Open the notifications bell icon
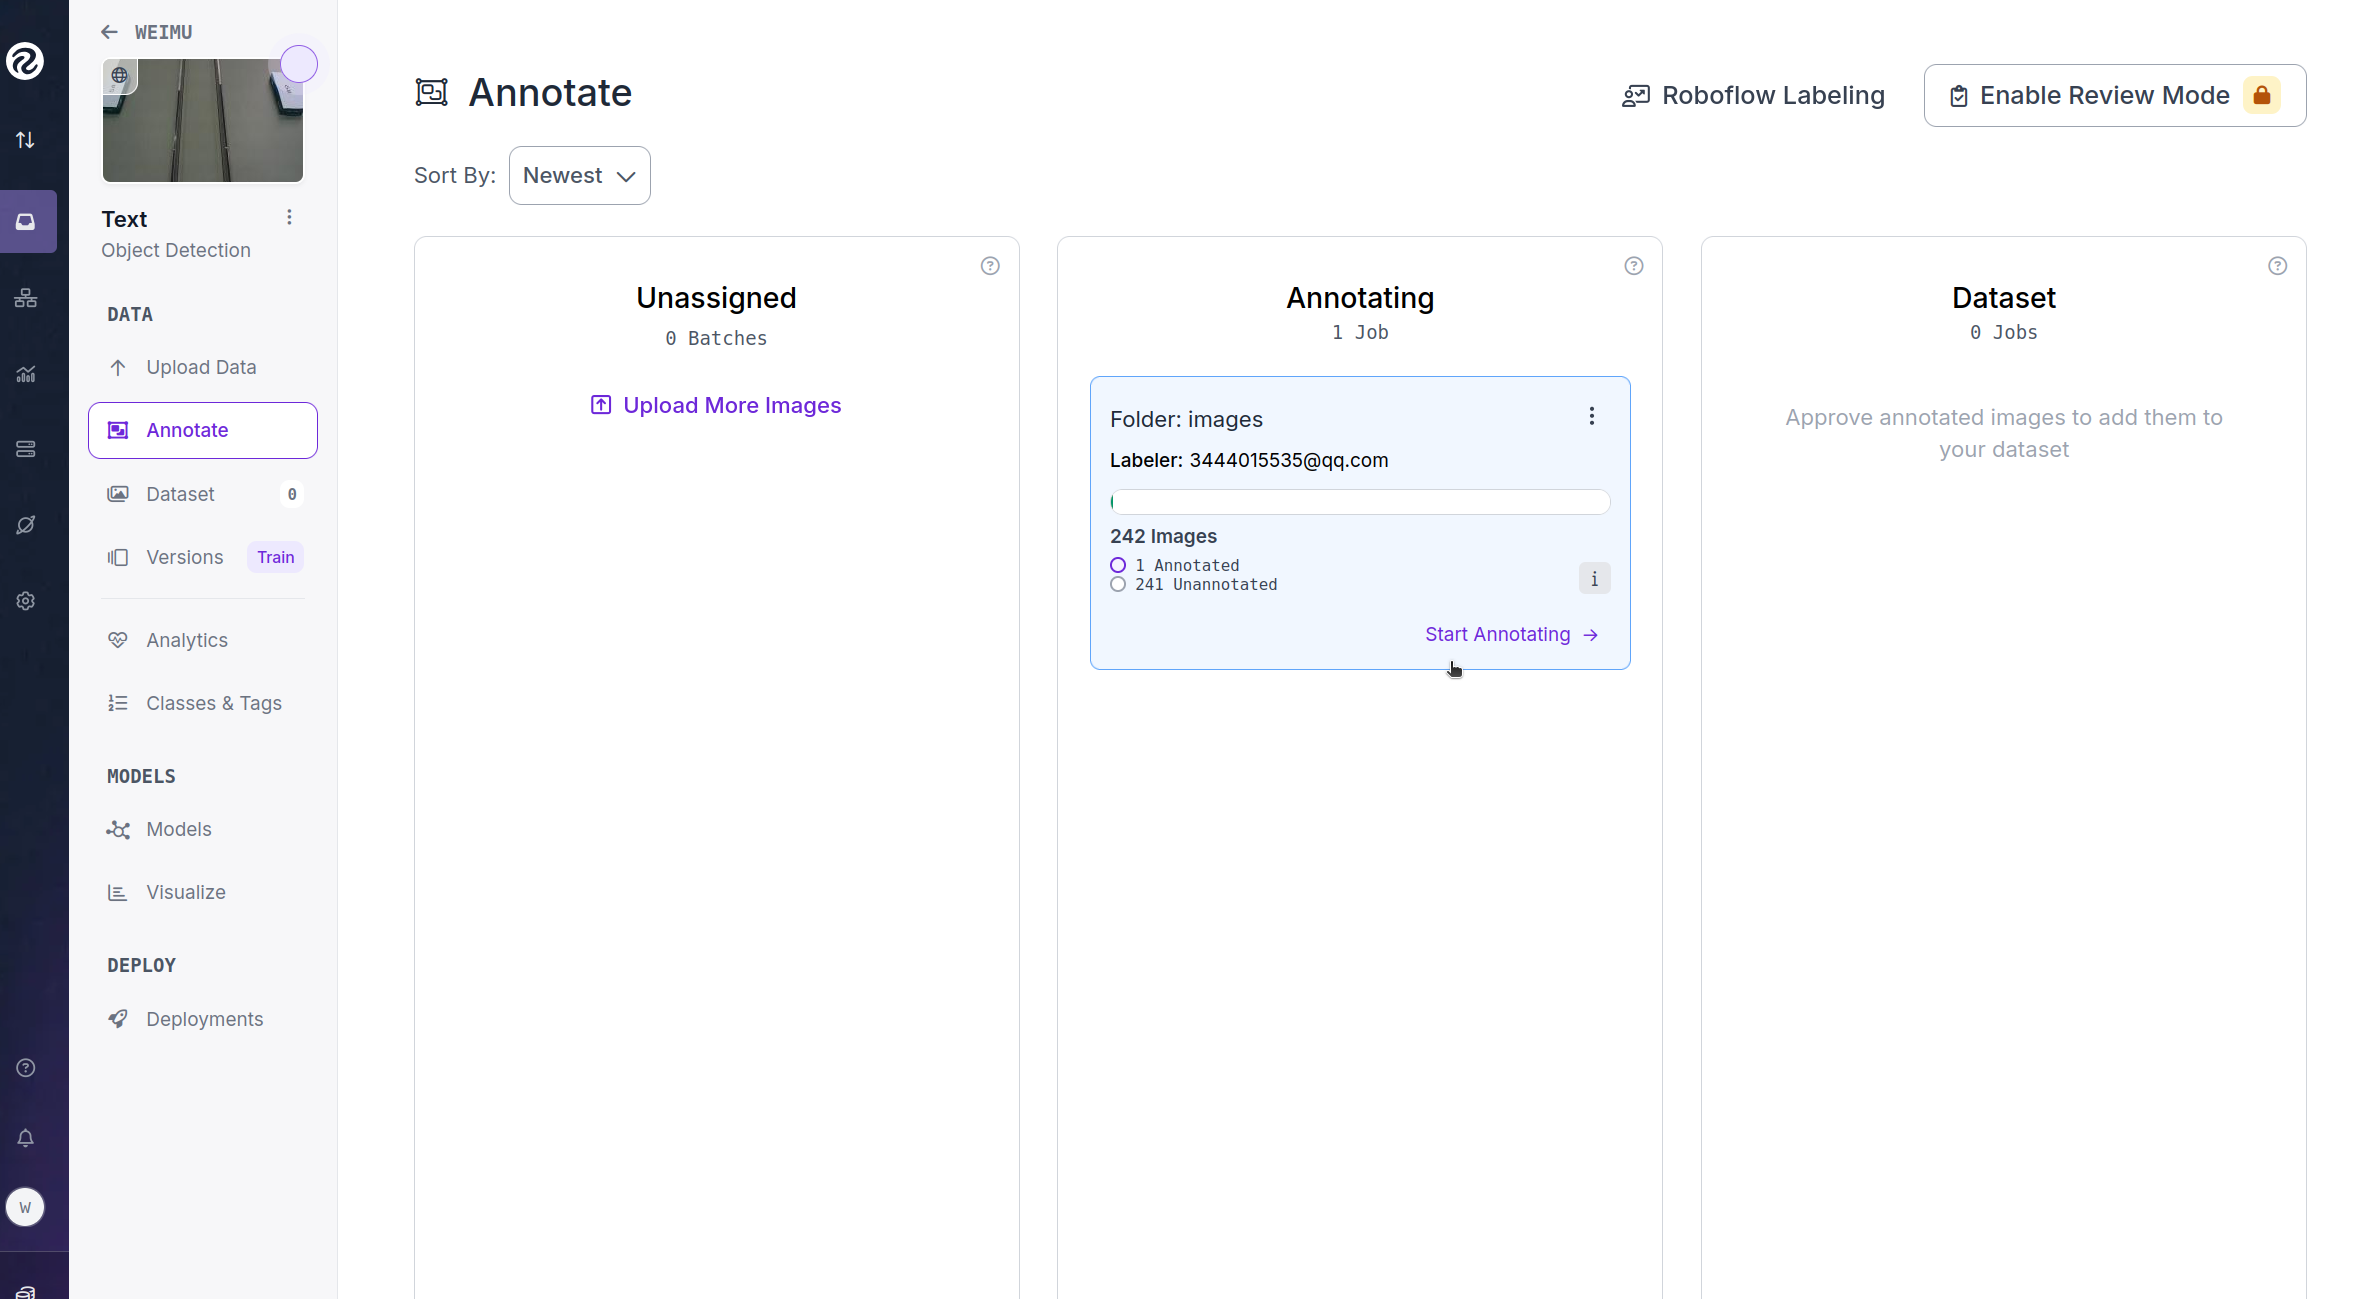2365x1299 pixels. (x=26, y=1138)
